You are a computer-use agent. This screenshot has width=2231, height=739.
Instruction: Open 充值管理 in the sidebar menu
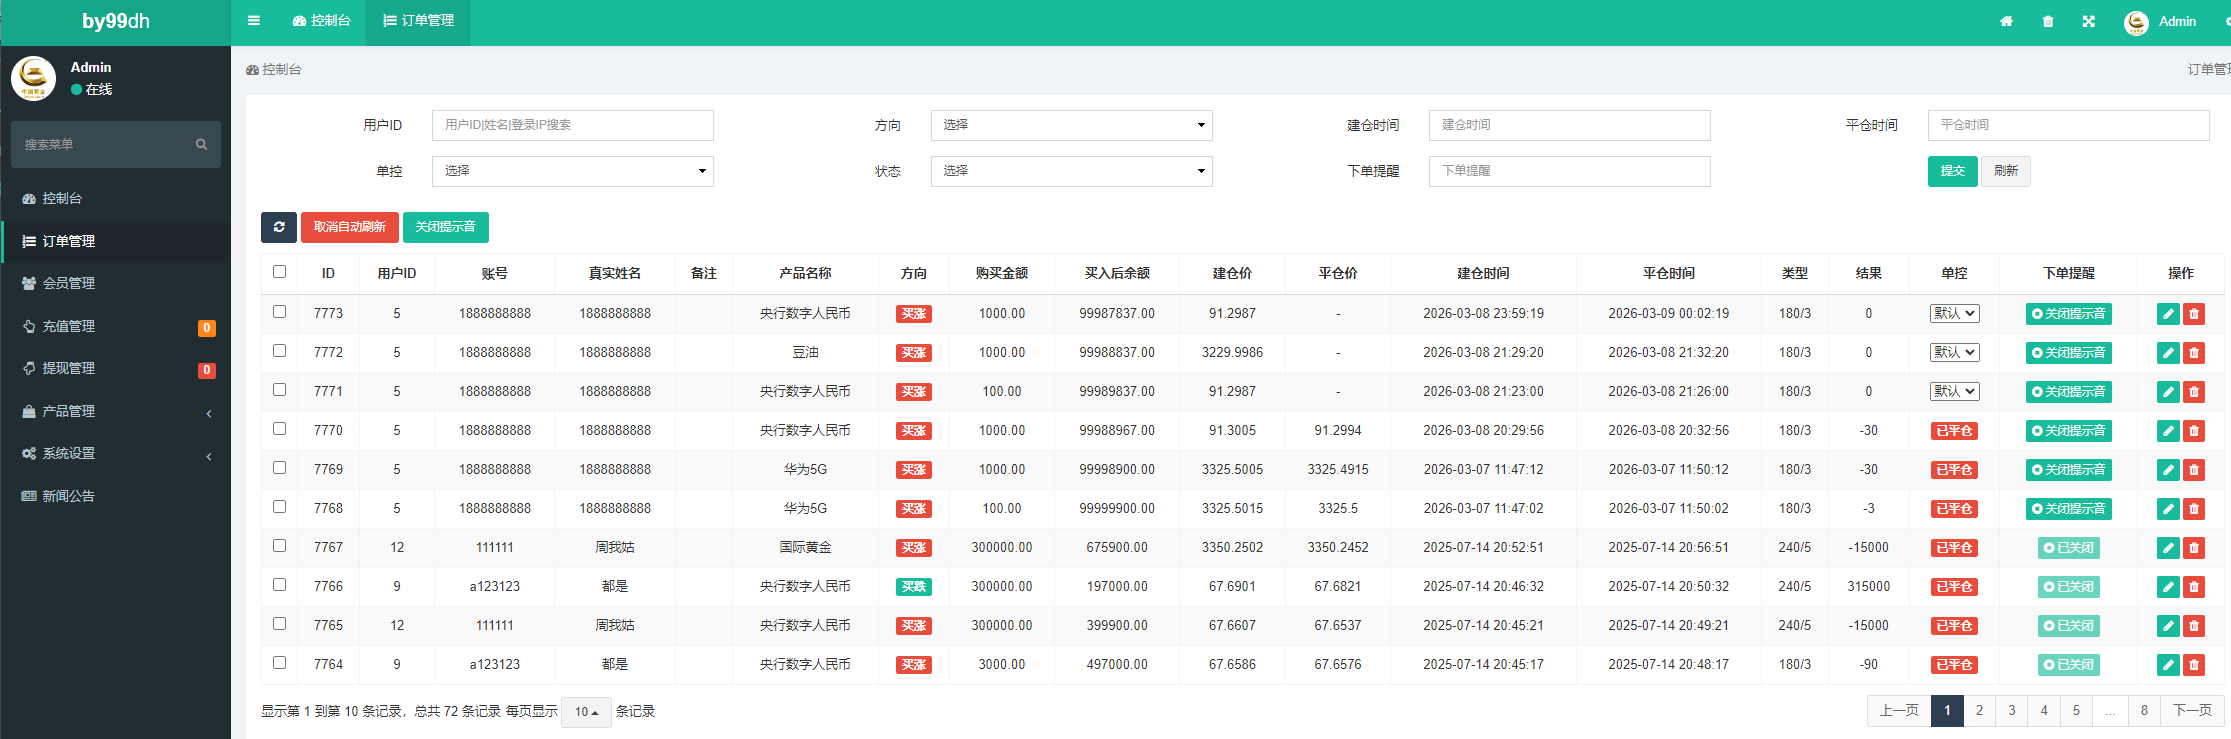pyautogui.click(x=116, y=326)
